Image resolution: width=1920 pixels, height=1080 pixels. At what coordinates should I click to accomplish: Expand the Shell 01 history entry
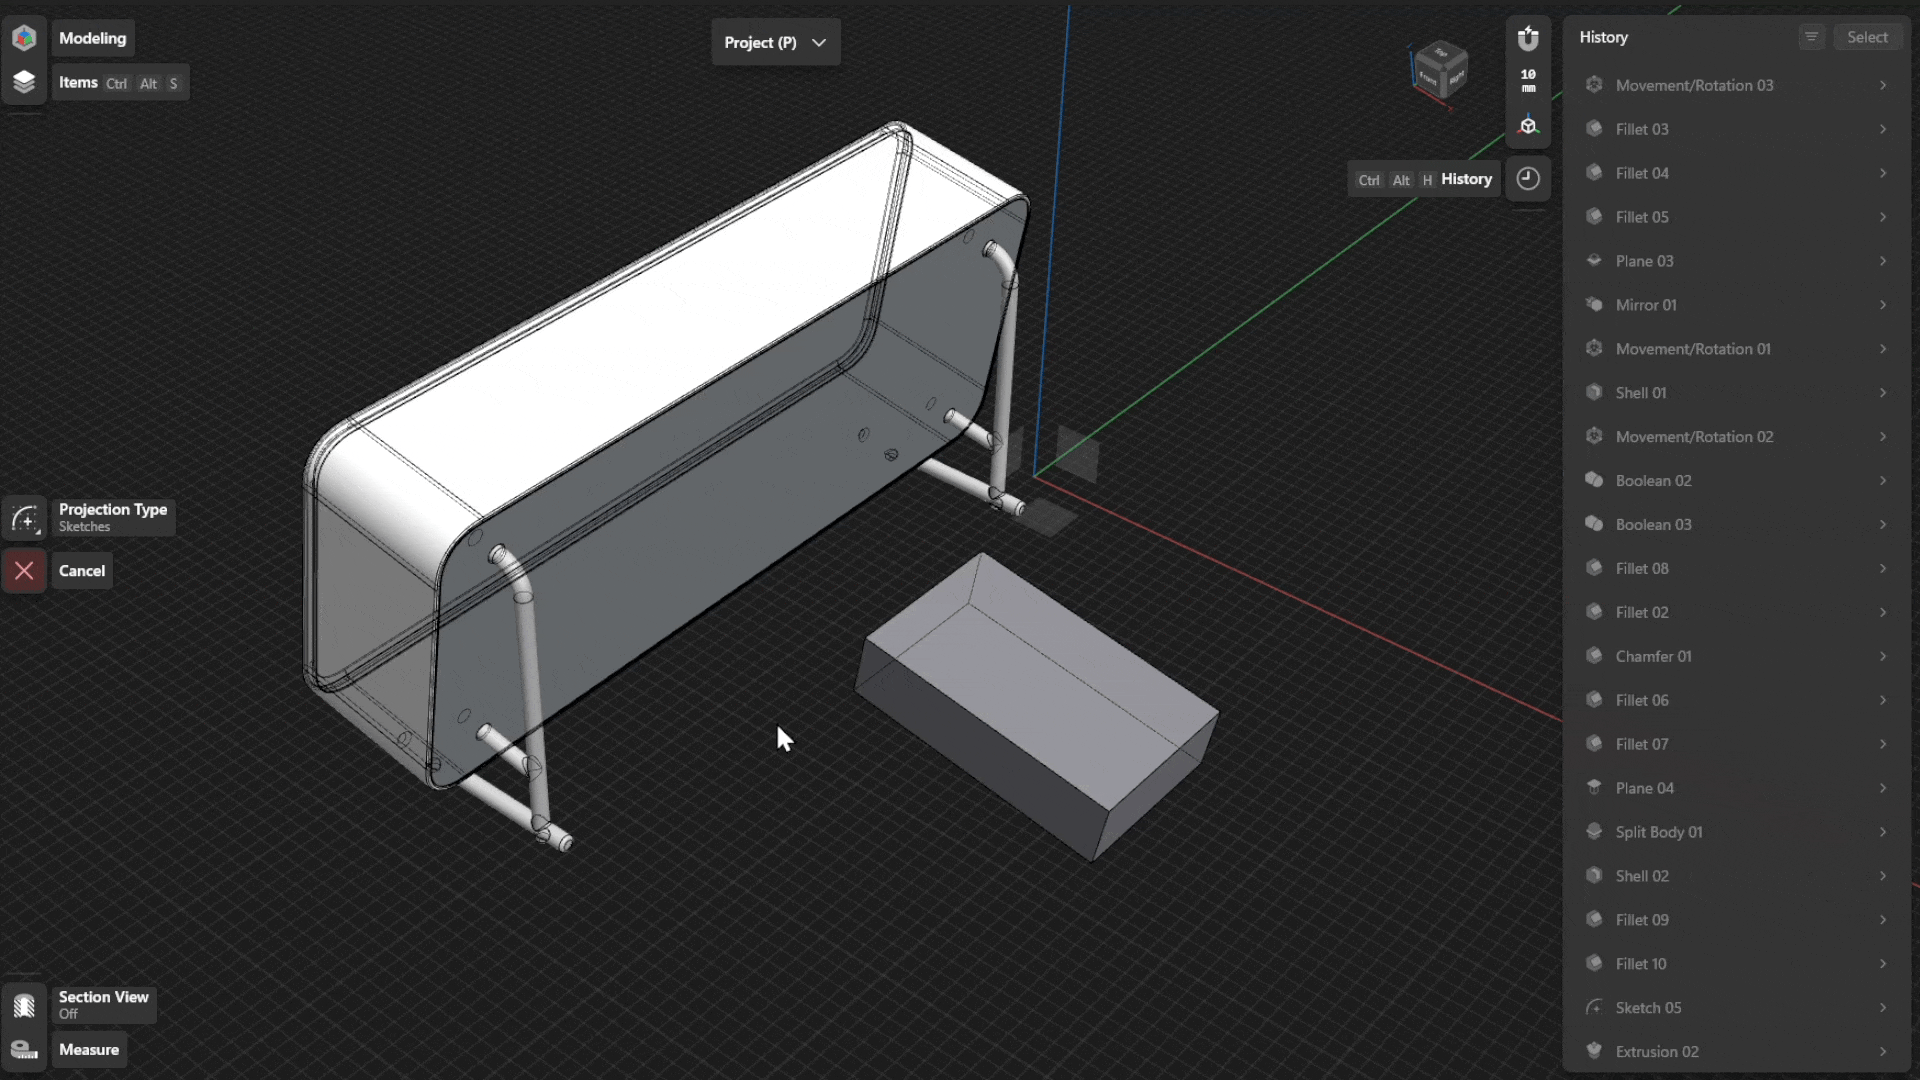pos(1883,392)
